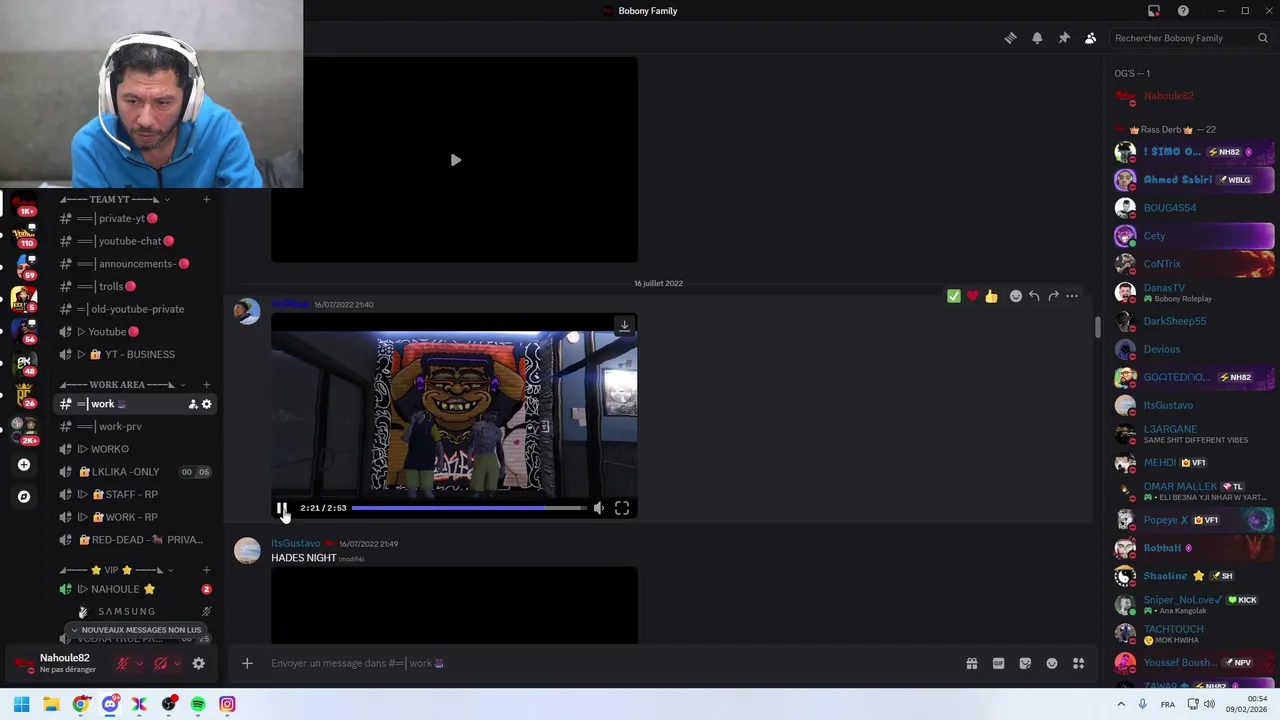
Task: Add thumbs up reaction to message
Action: (x=991, y=296)
